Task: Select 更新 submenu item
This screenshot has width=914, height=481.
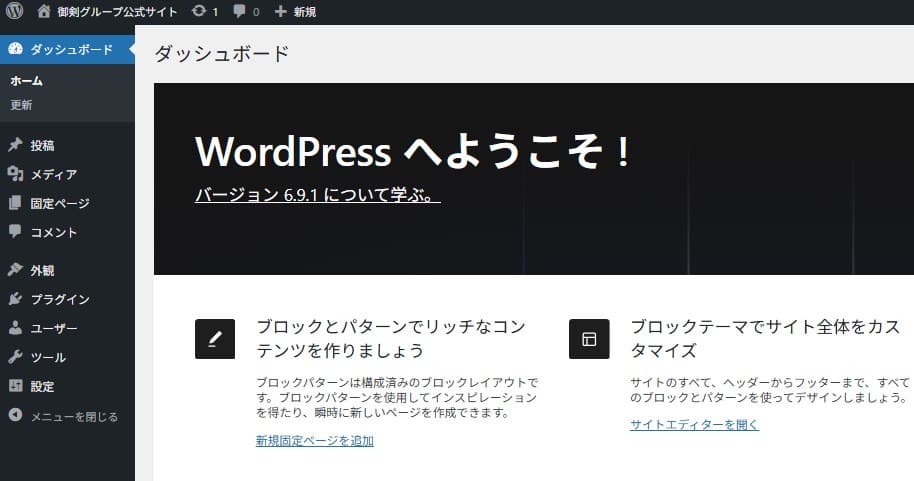Action: [21, 105]
